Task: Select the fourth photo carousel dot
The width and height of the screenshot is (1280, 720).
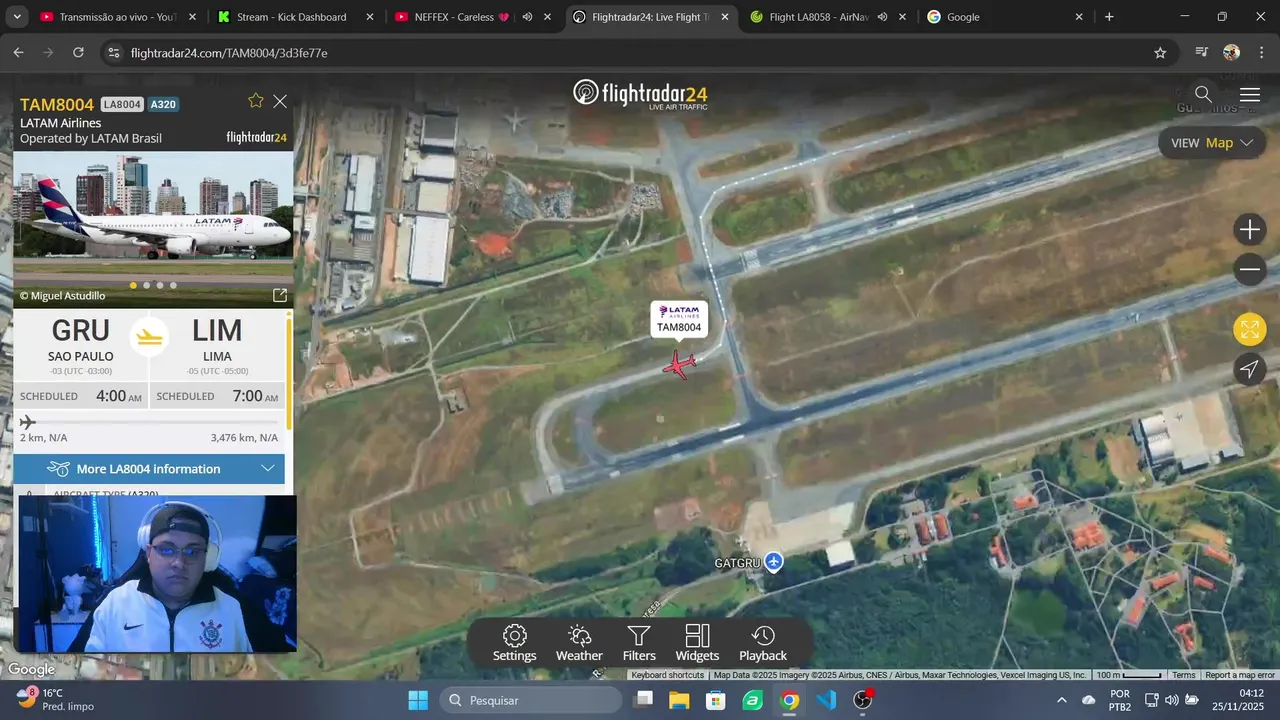Action: pos(173,285)
